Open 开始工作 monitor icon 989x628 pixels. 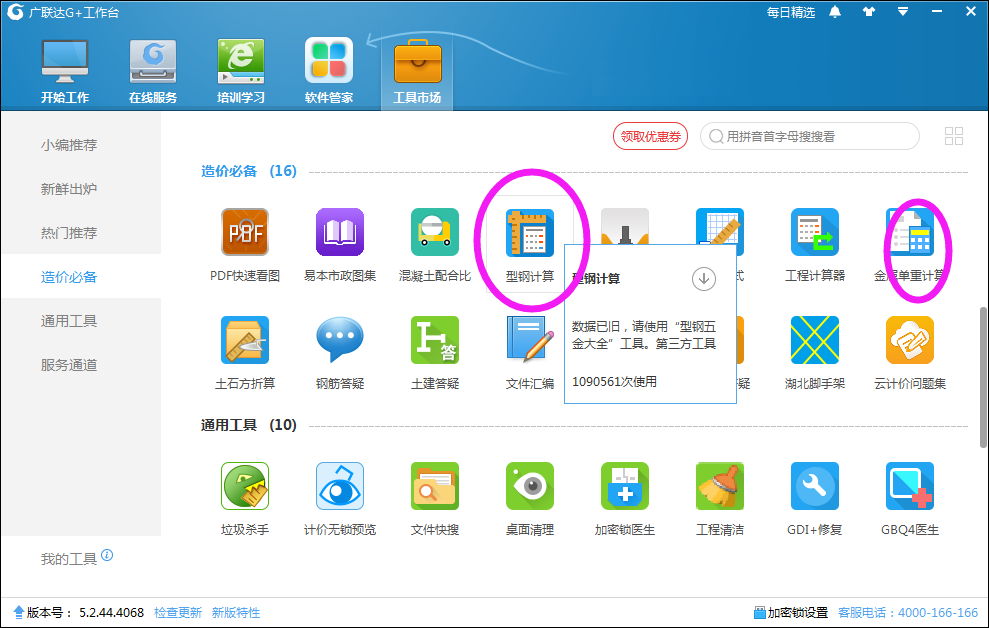click(x=65, y=62)
